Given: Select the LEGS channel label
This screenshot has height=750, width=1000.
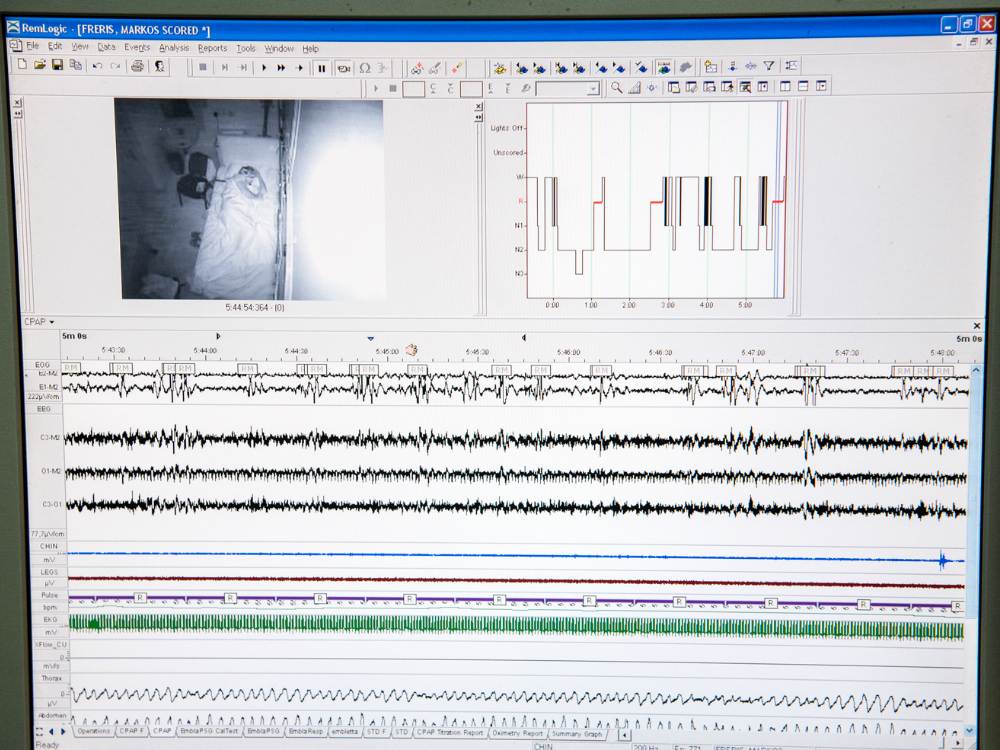Looking at the screenshot, I should tap(48, 572).
